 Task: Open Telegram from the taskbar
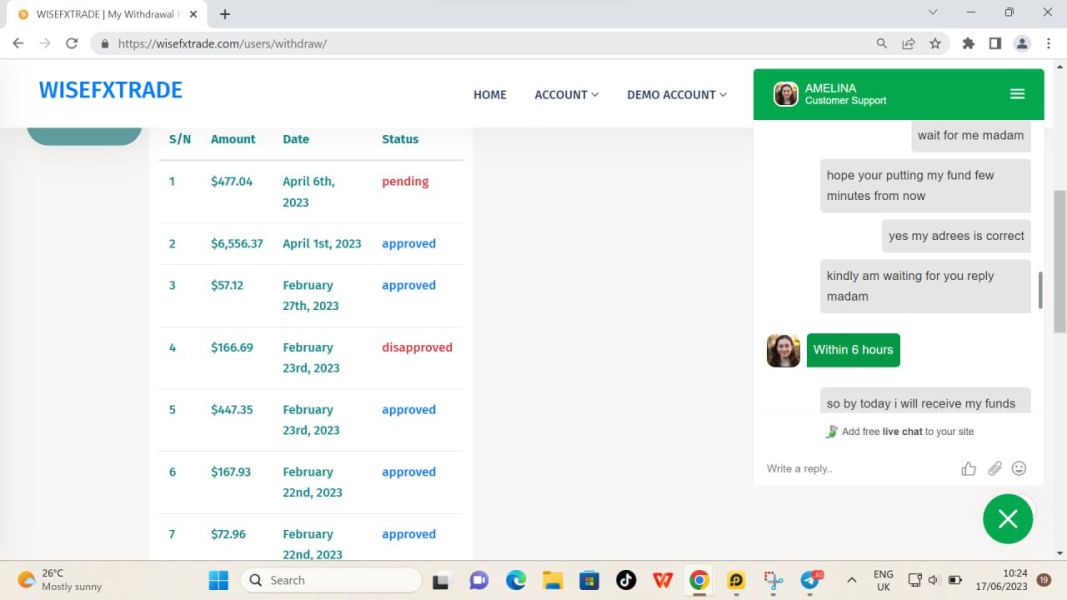810,580
